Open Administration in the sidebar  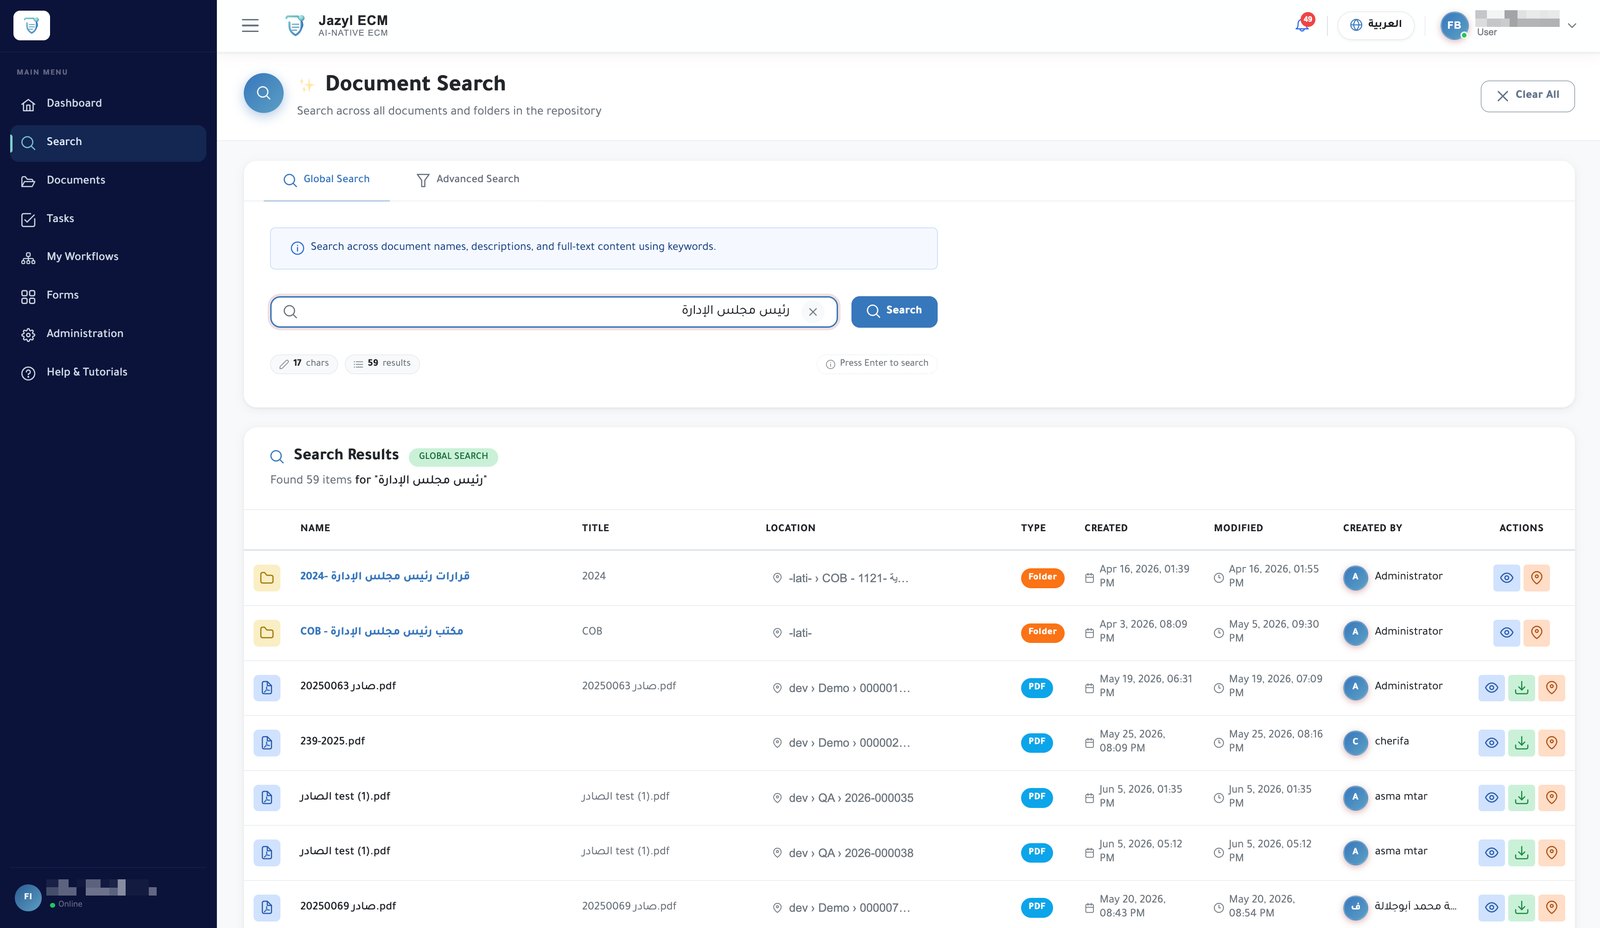[x=108, y=334]
